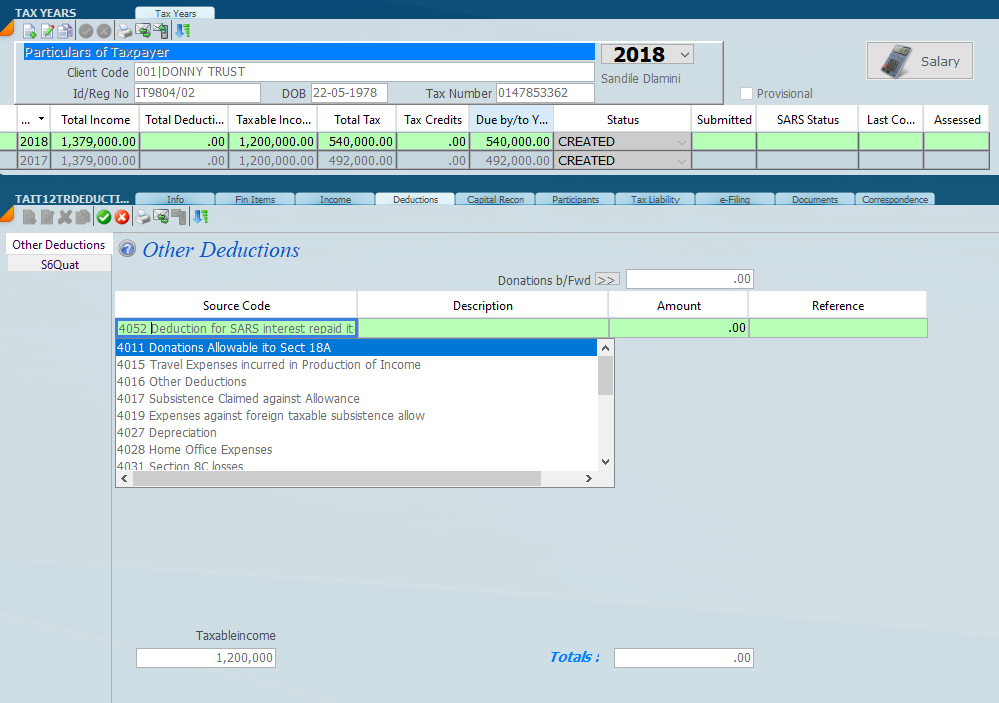Click the Tax Number input field
Viewport: 999px width, 703px height.
tap(545, 93)
